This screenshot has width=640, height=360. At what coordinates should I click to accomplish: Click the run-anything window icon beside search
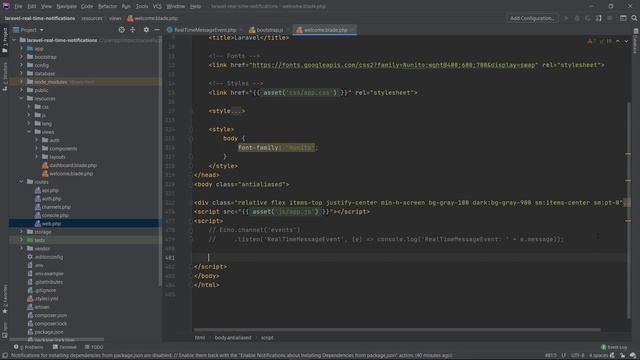coord(623,18)
